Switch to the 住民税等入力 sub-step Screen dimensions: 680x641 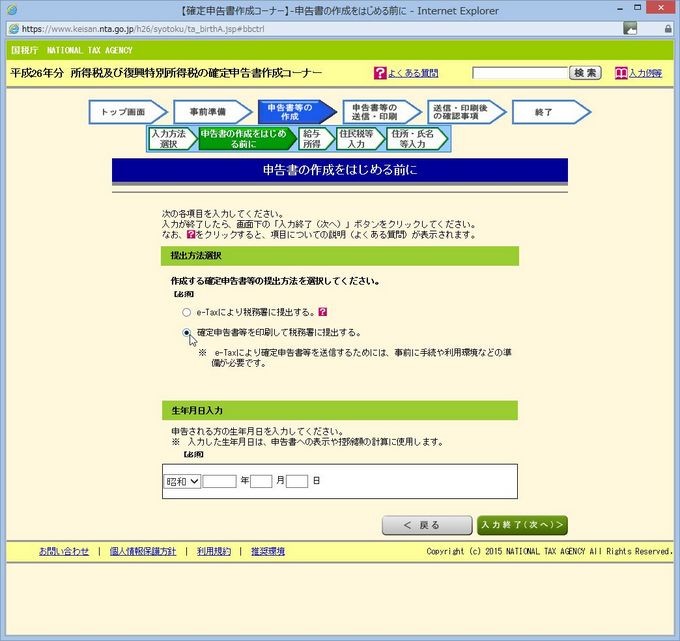click(x=356, y=139)
